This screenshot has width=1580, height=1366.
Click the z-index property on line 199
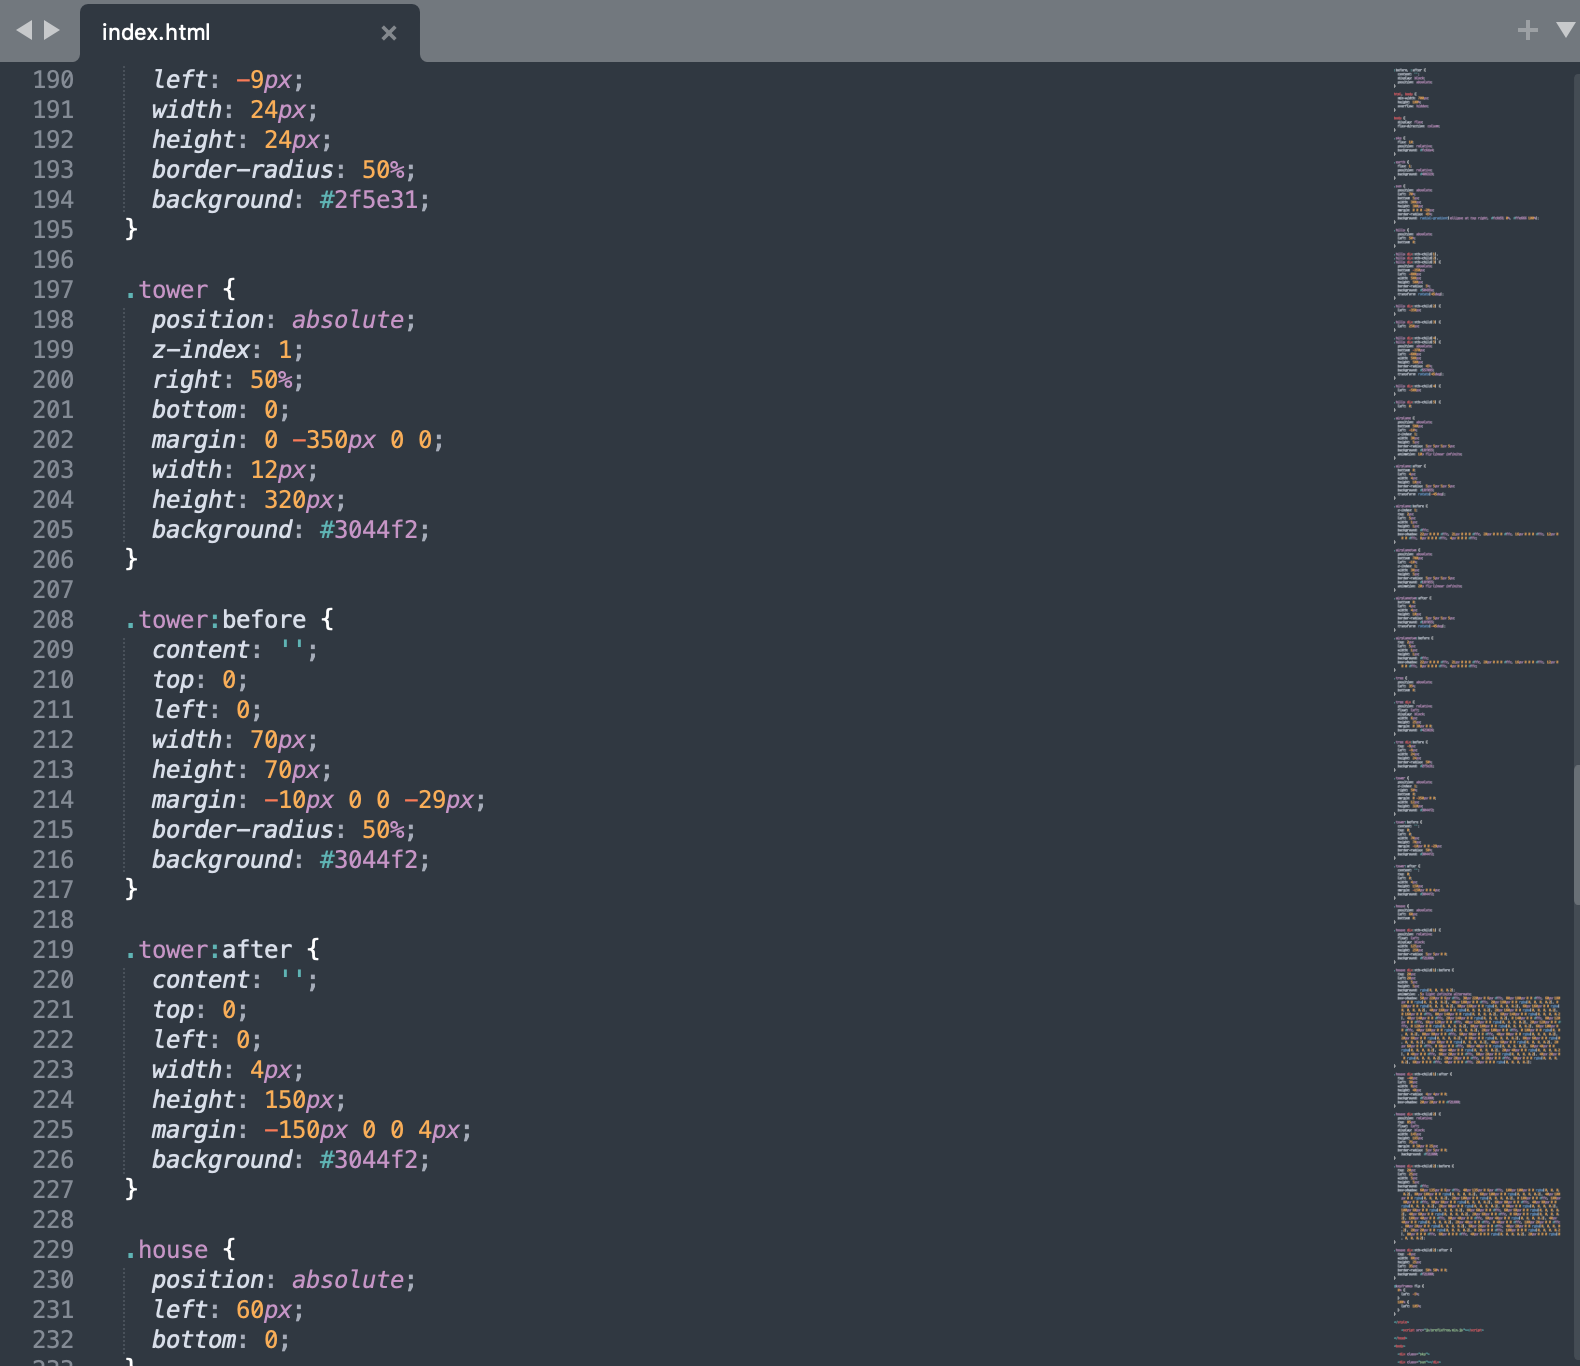(201, 350)
